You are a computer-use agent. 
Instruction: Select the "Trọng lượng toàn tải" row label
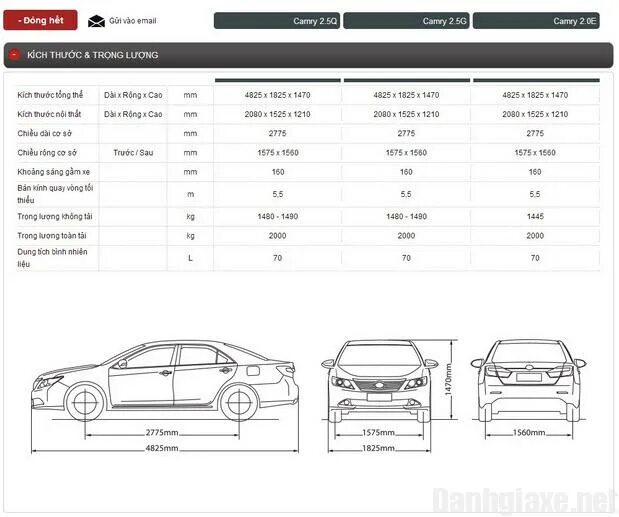pos(52,236)
